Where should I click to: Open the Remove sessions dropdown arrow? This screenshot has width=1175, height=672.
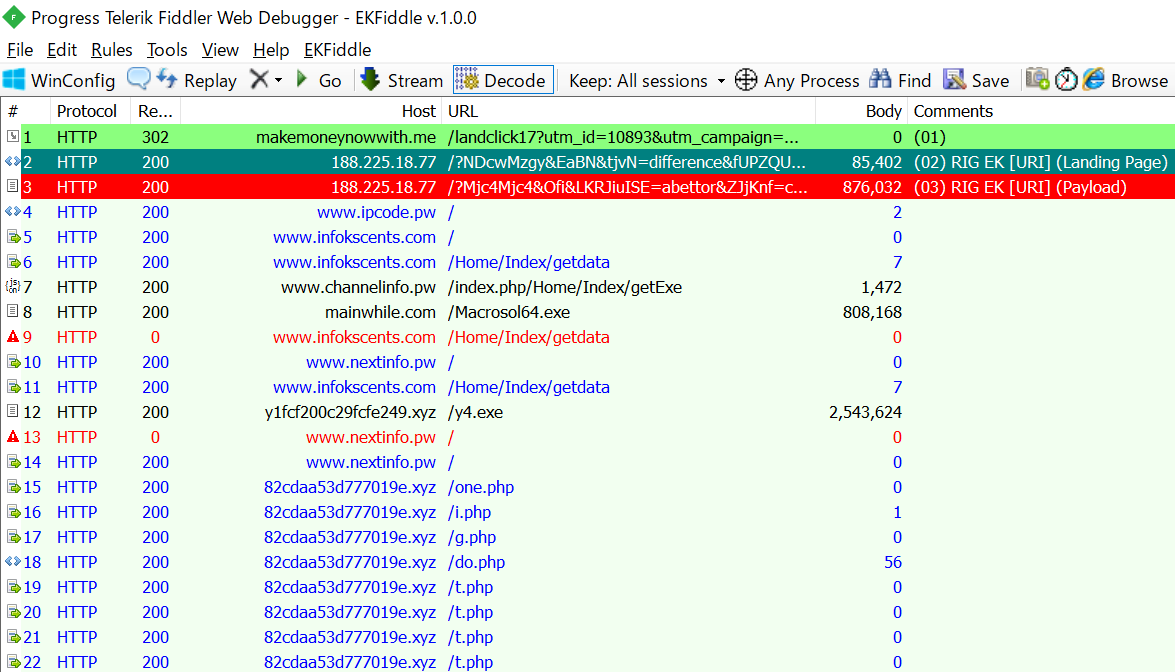coord(278,80)
